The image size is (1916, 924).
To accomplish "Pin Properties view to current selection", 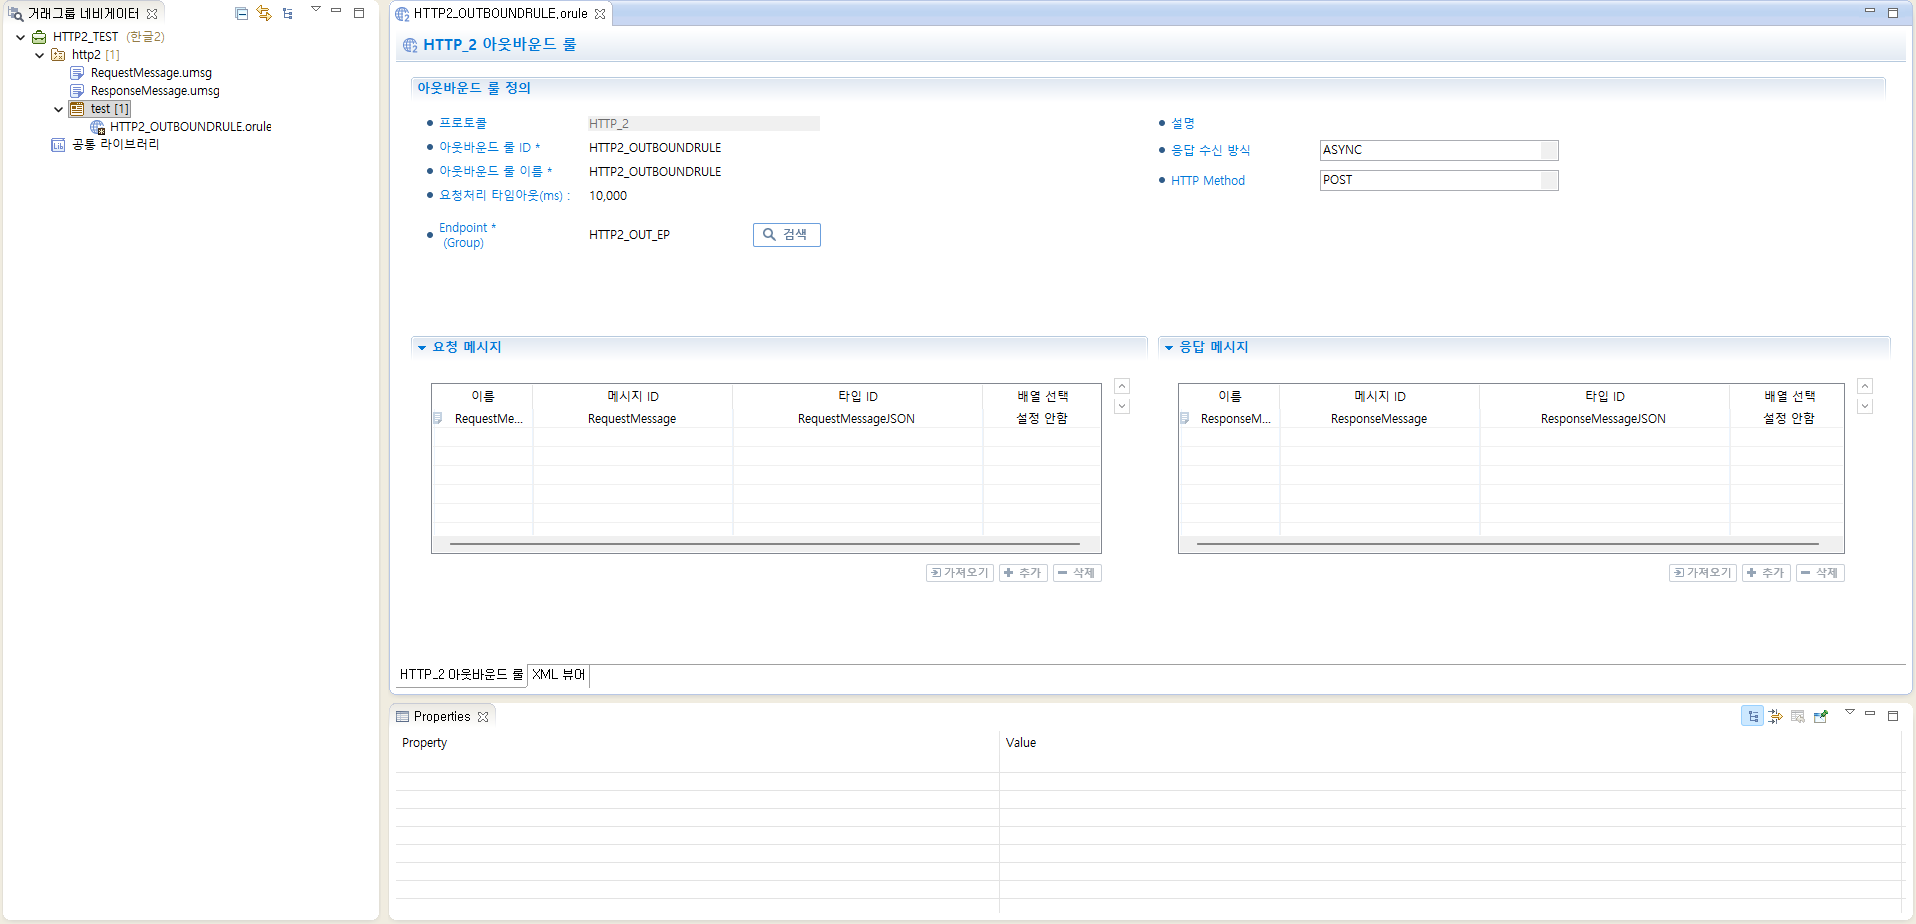I will [x=1821, y=716].
